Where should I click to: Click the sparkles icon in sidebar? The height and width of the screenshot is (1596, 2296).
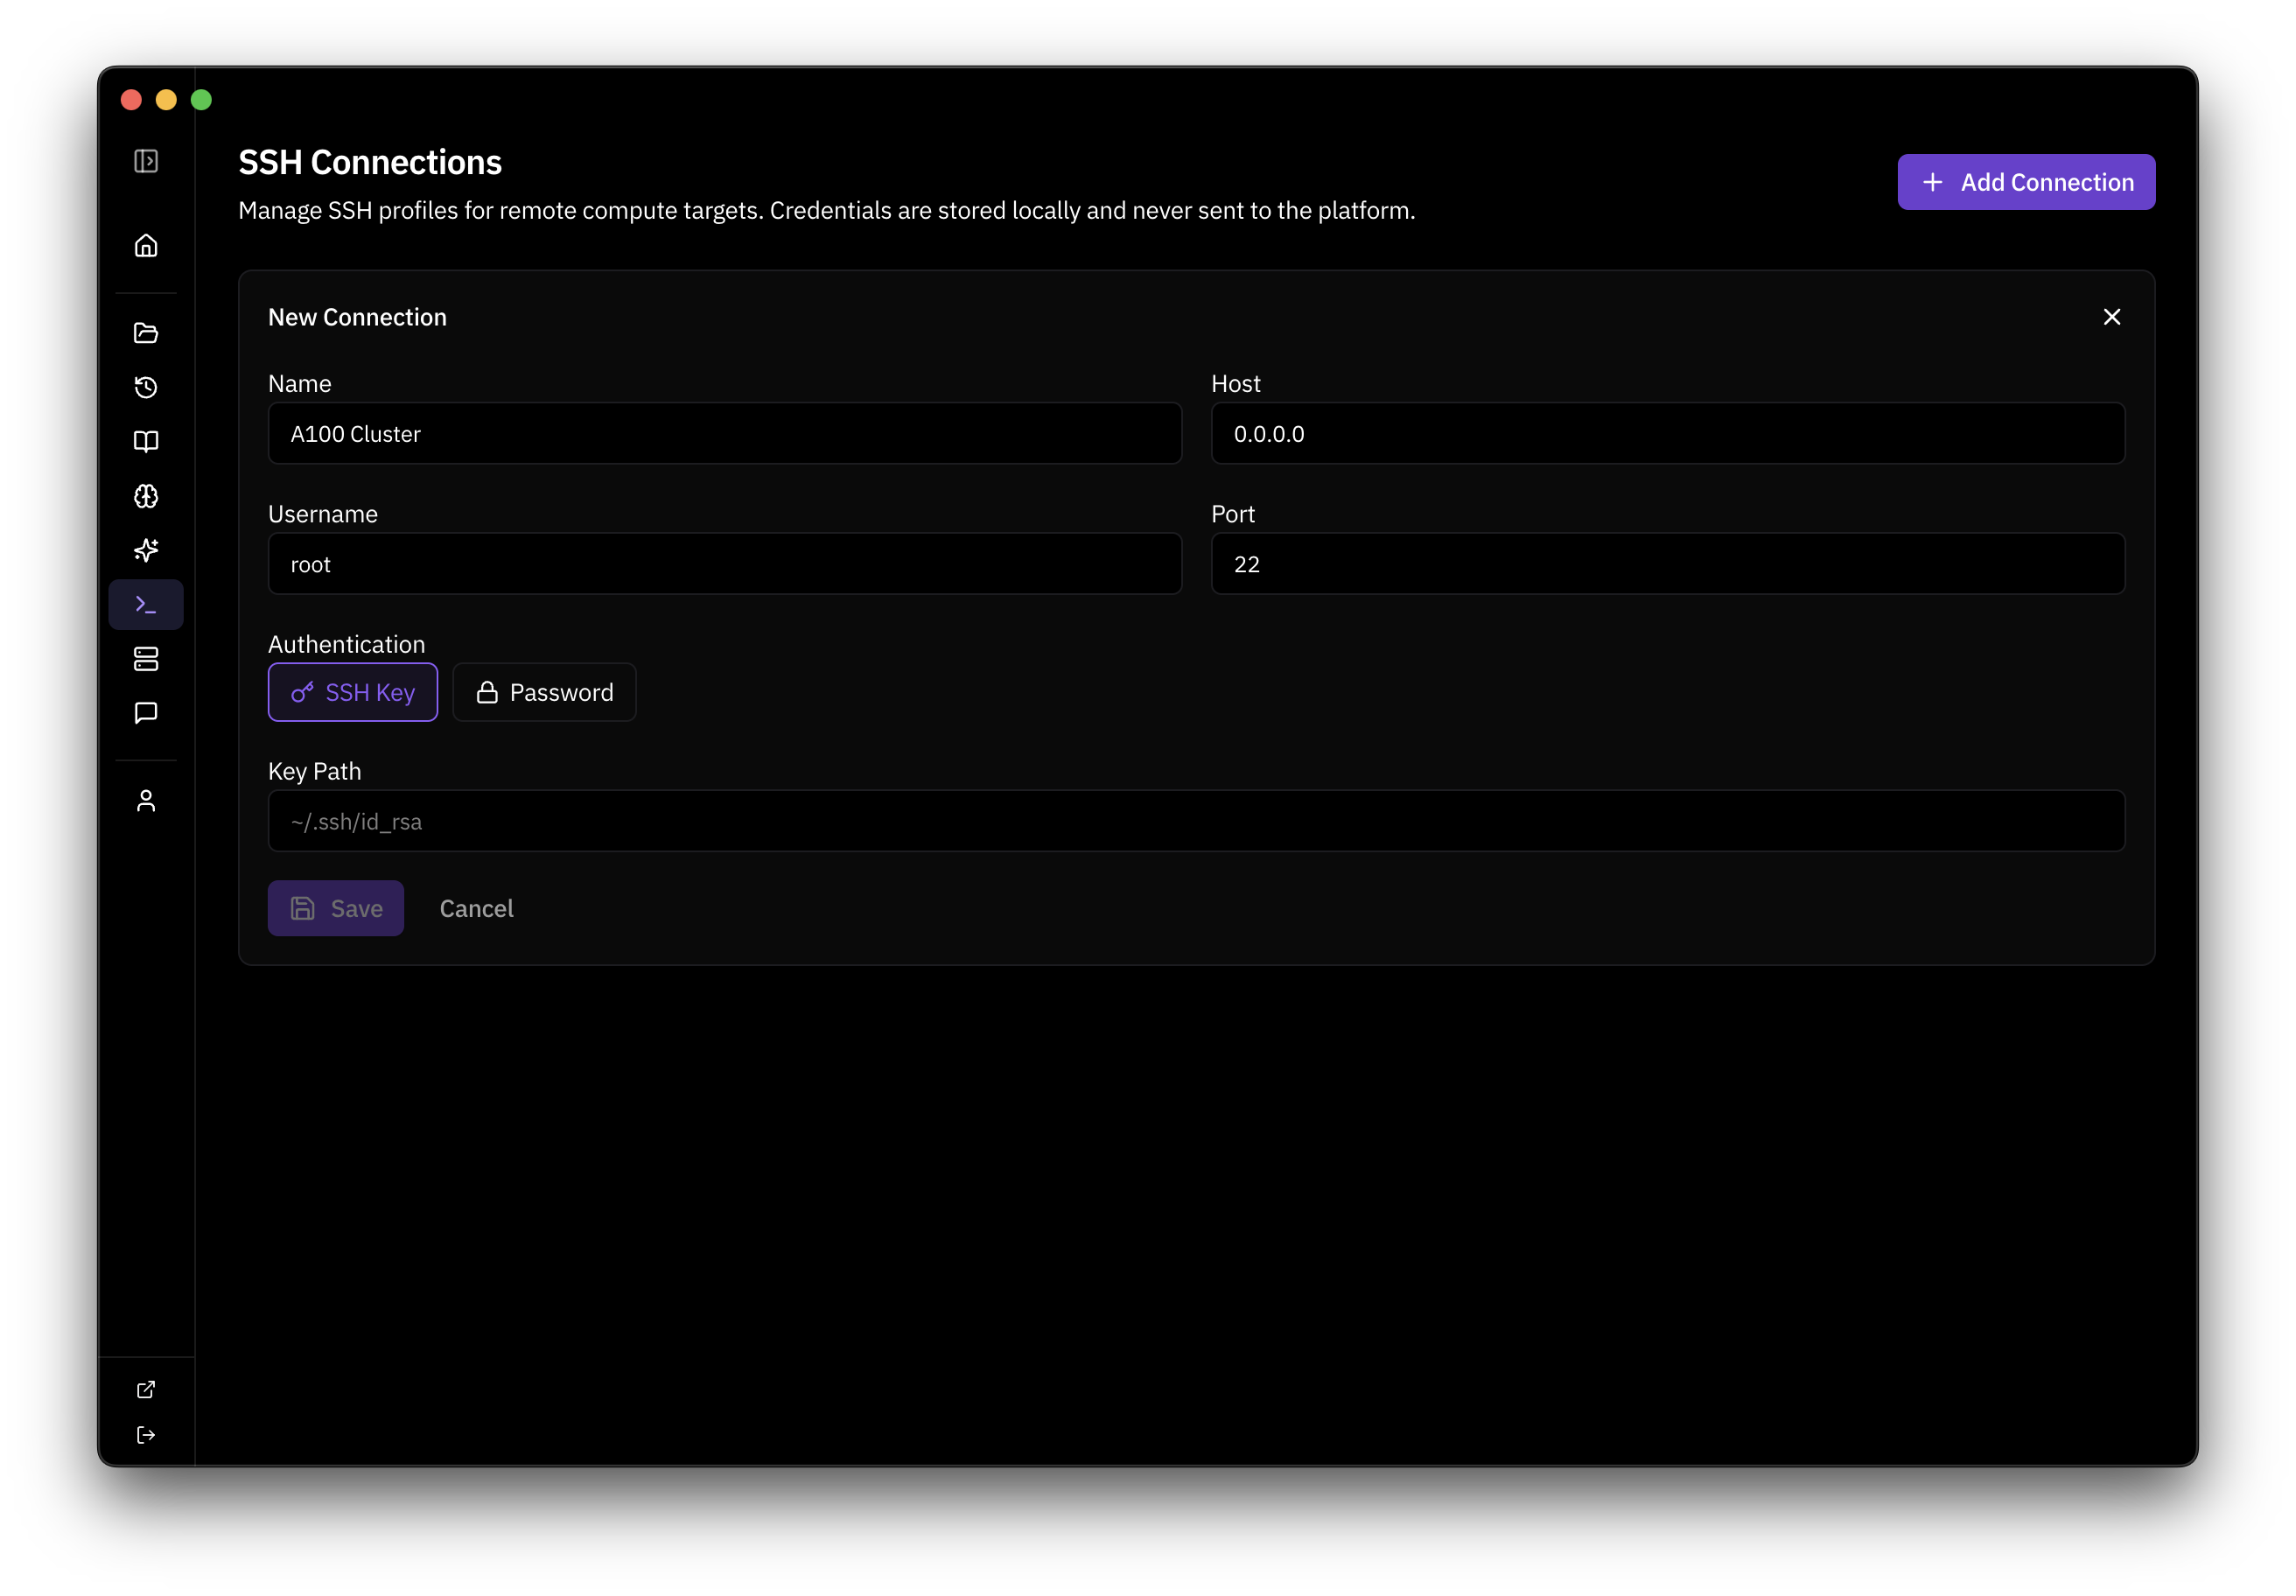tap(146, 550)
